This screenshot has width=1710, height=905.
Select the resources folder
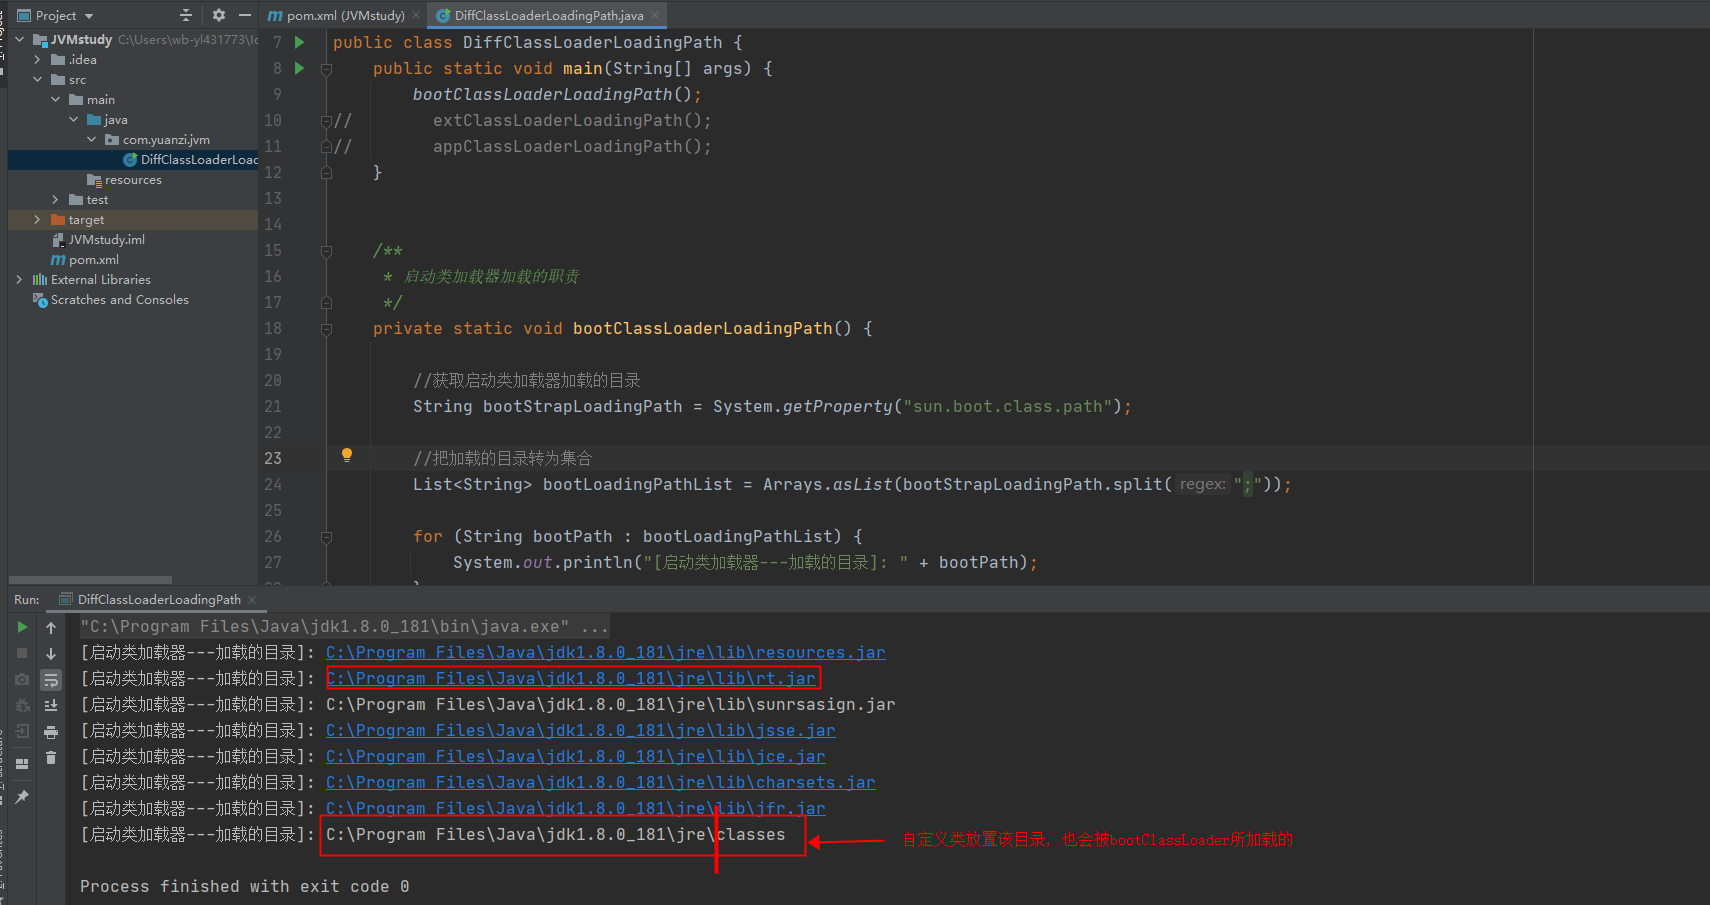(x=124, y=180)
